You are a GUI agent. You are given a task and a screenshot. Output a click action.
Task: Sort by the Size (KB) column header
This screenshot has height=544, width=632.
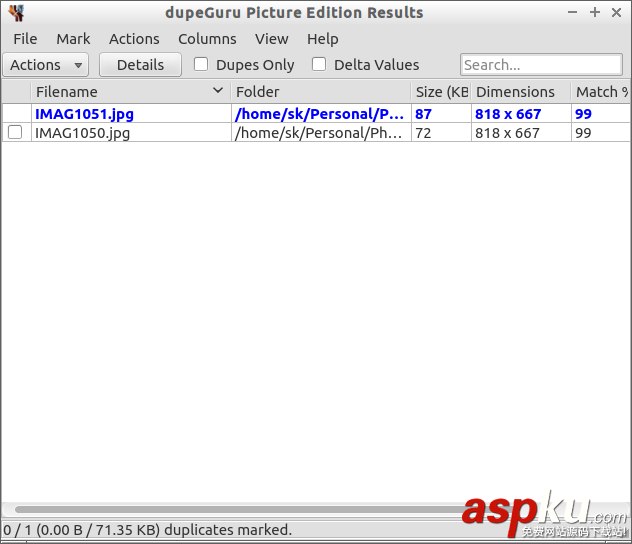pos(441,92)
